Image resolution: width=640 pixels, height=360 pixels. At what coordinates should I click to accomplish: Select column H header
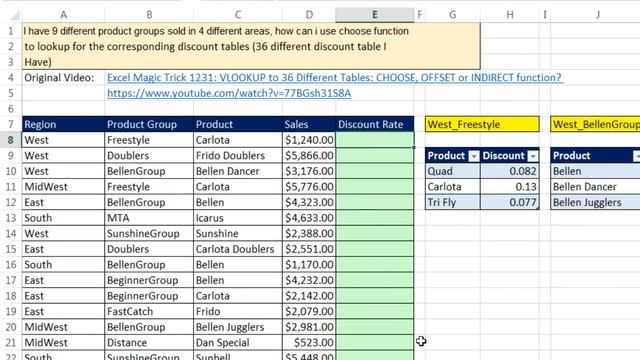510,15
